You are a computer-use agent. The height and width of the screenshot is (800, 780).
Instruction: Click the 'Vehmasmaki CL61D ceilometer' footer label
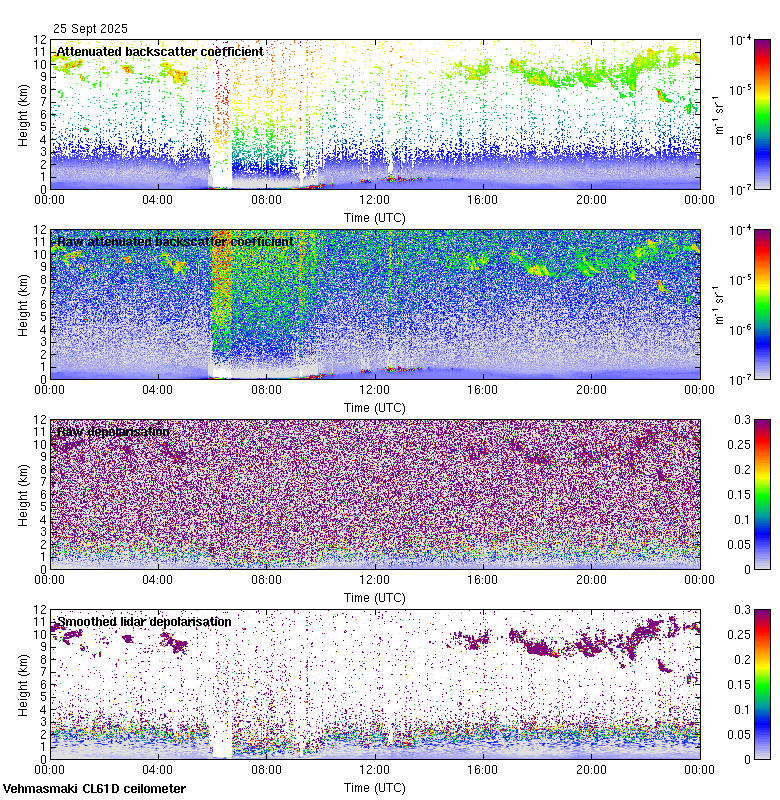point(94,789)
